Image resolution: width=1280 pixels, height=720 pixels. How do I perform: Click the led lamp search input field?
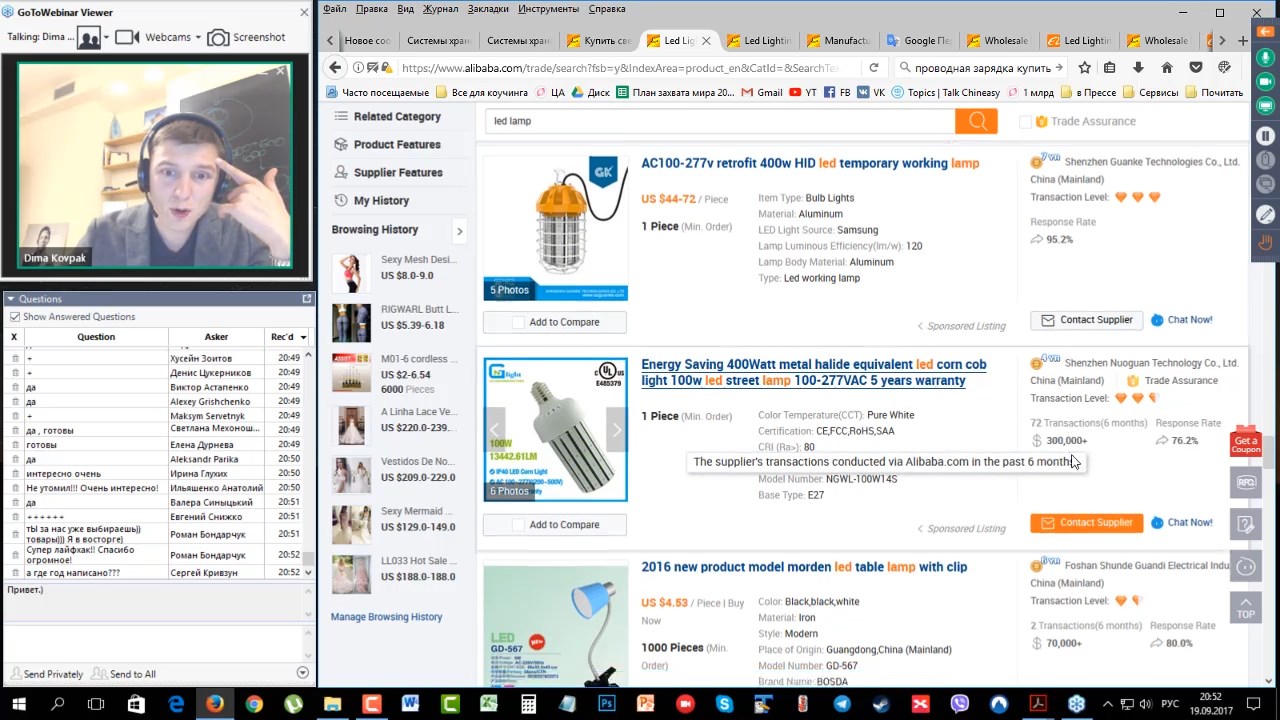[720, 121]
